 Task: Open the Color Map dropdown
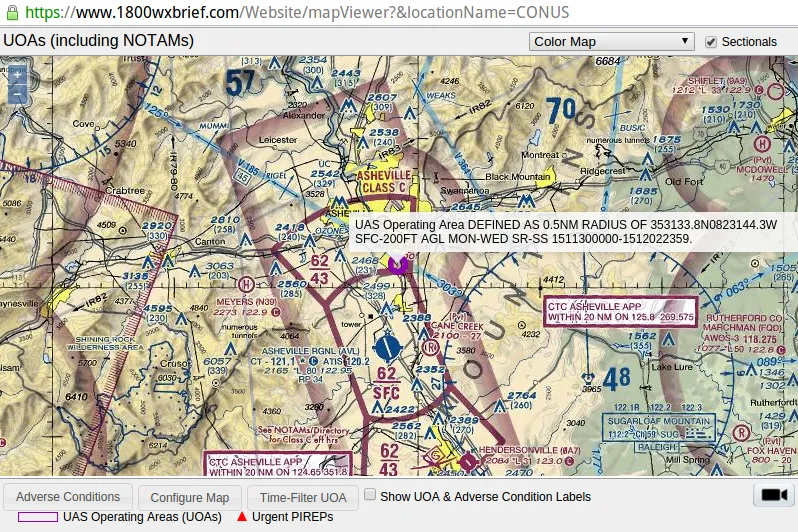[611, 42]
